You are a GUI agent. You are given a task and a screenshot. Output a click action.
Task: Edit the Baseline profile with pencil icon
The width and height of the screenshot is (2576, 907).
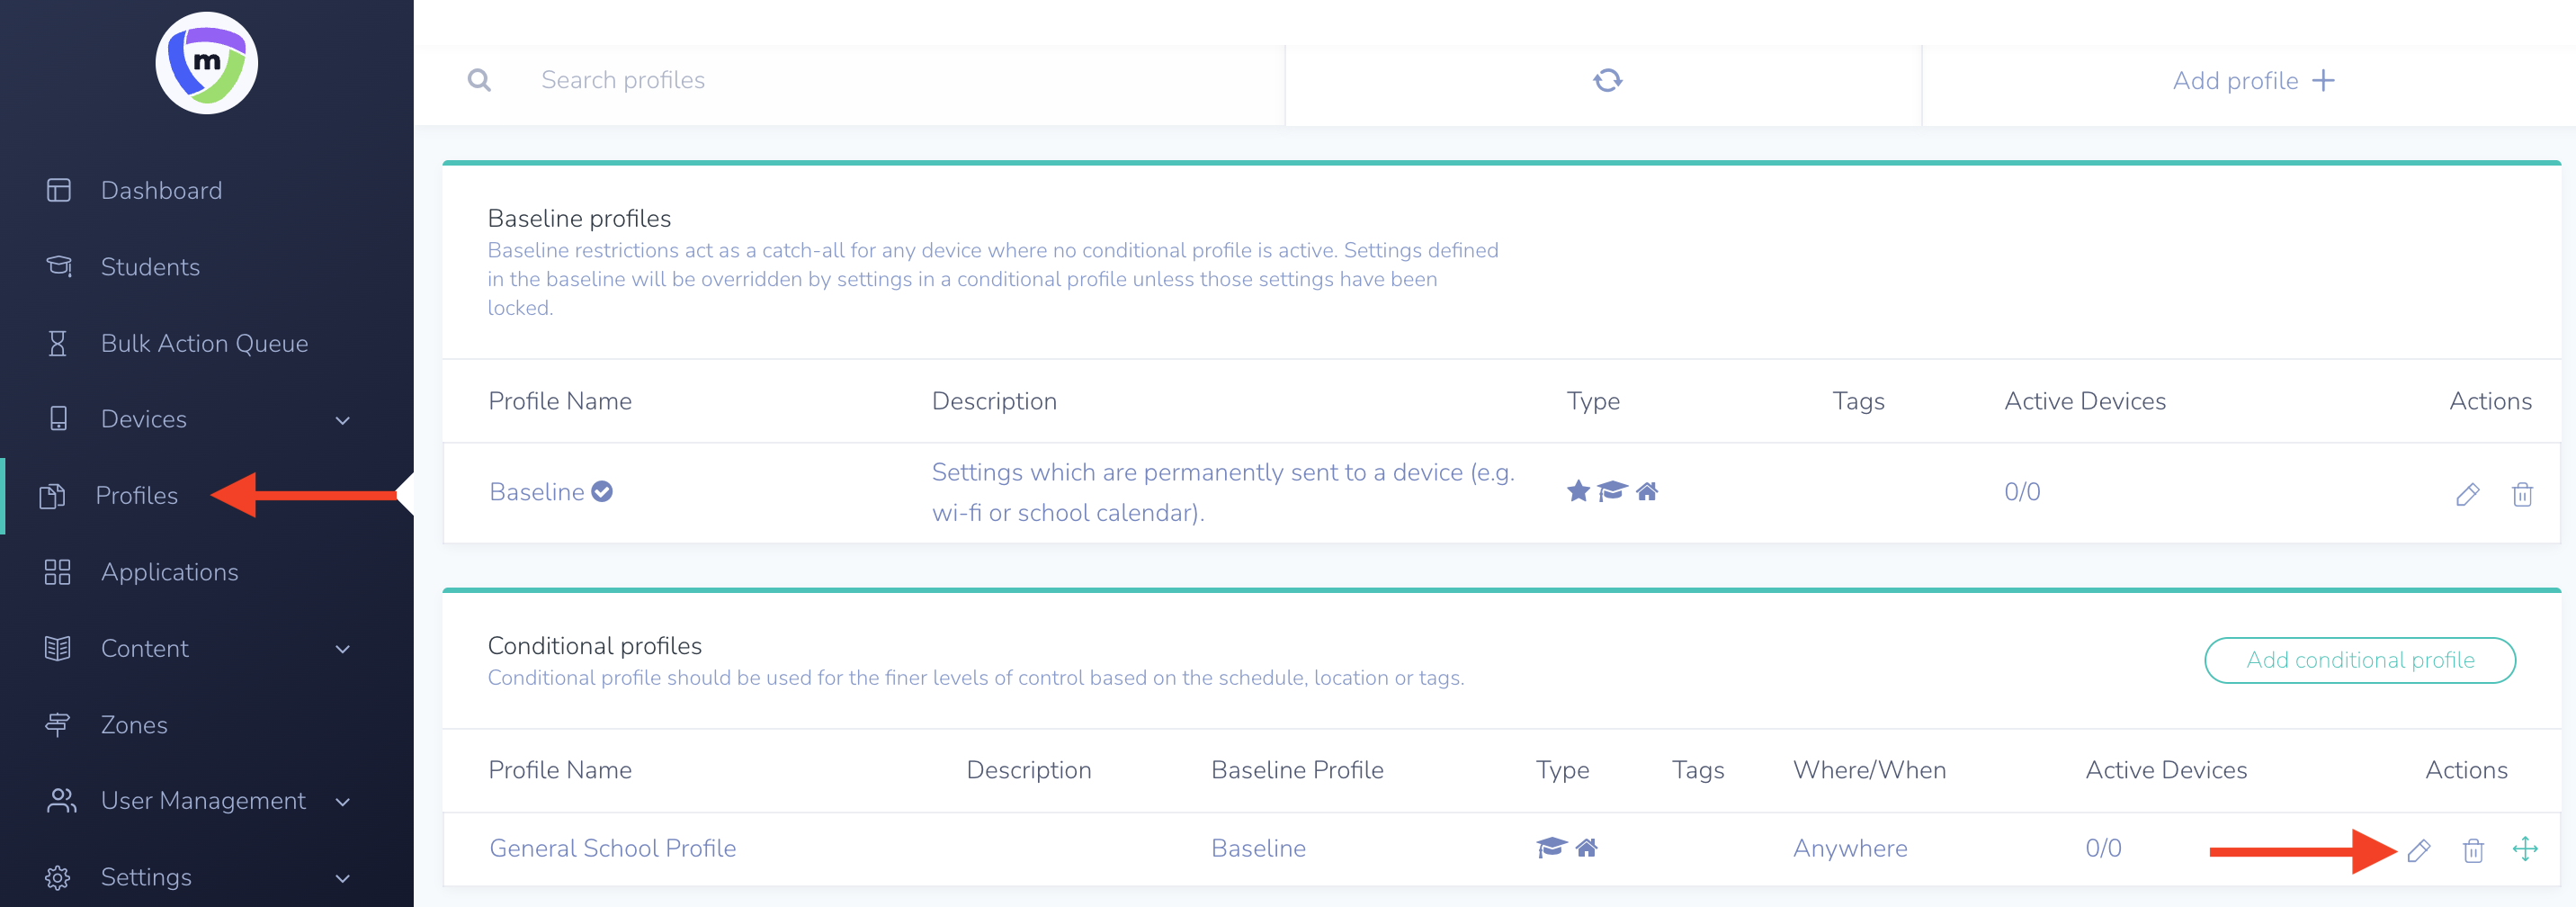[x=2467, y=494]
